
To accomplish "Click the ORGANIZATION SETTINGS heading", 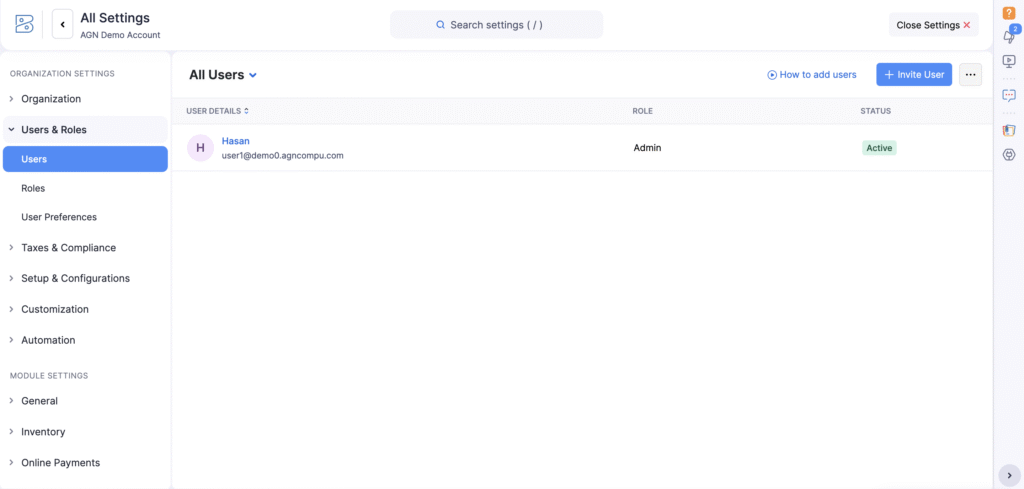I will (x=62, y=74).
